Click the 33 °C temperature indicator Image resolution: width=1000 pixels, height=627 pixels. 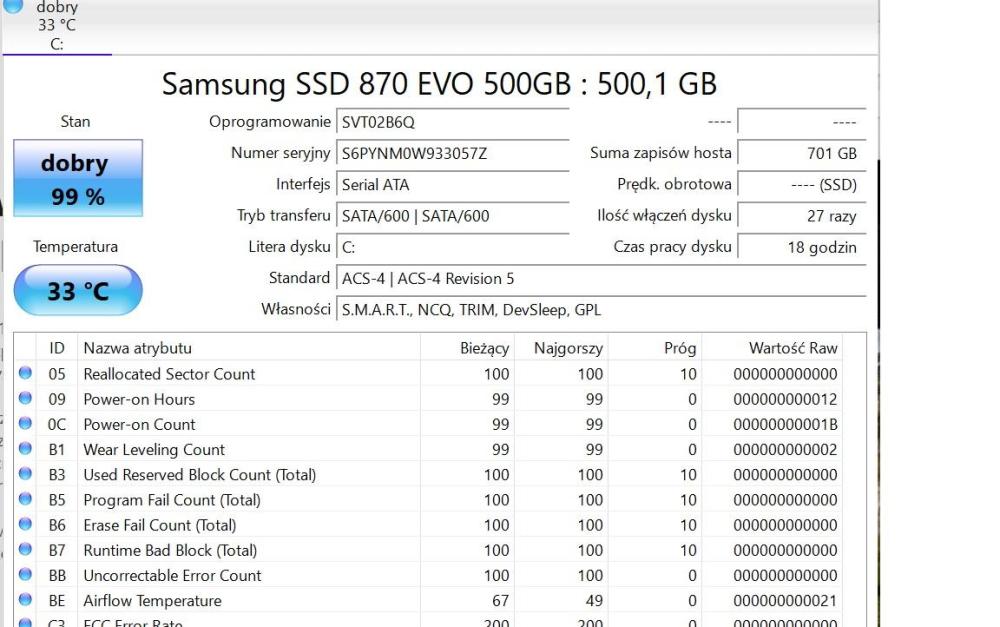[78, 290]
